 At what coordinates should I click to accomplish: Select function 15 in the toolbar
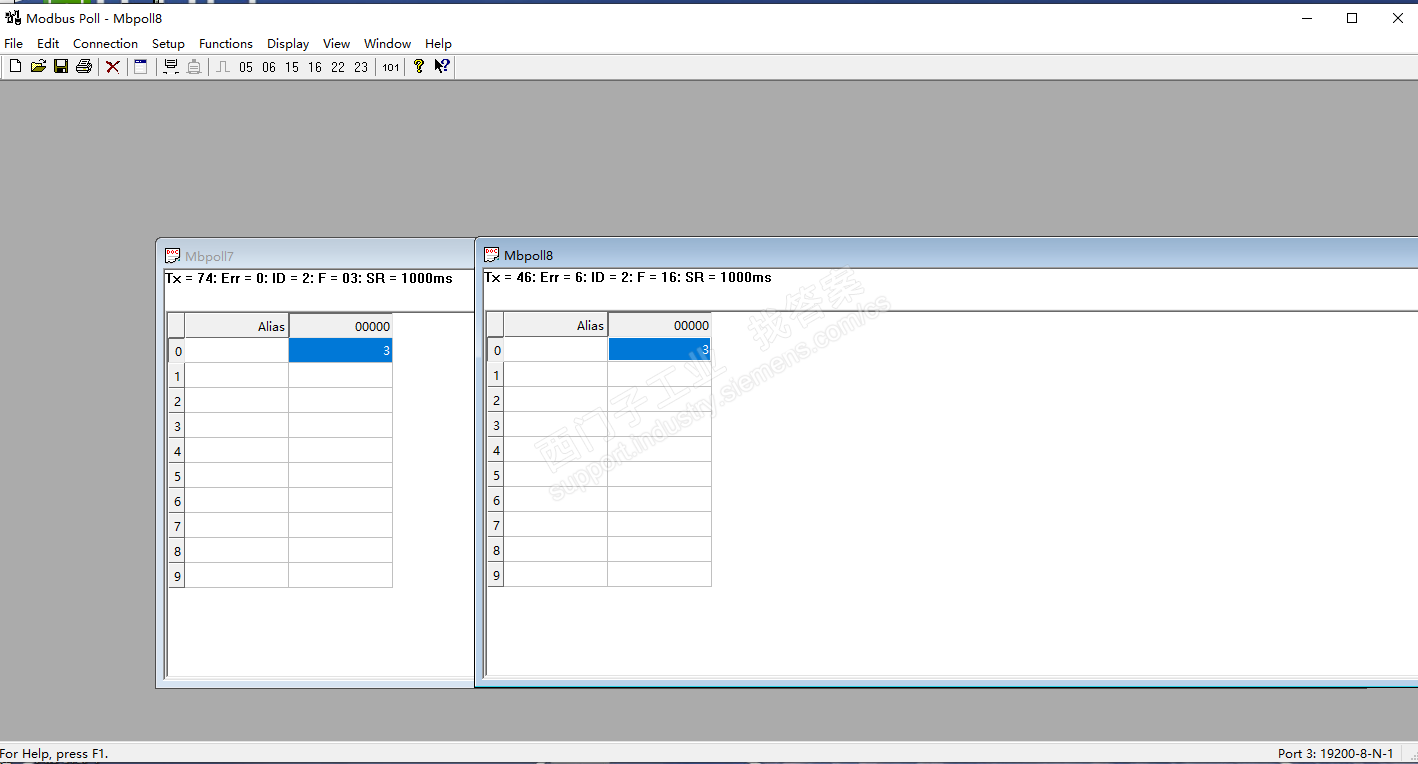pyautogui.click(x=292, y=67)
